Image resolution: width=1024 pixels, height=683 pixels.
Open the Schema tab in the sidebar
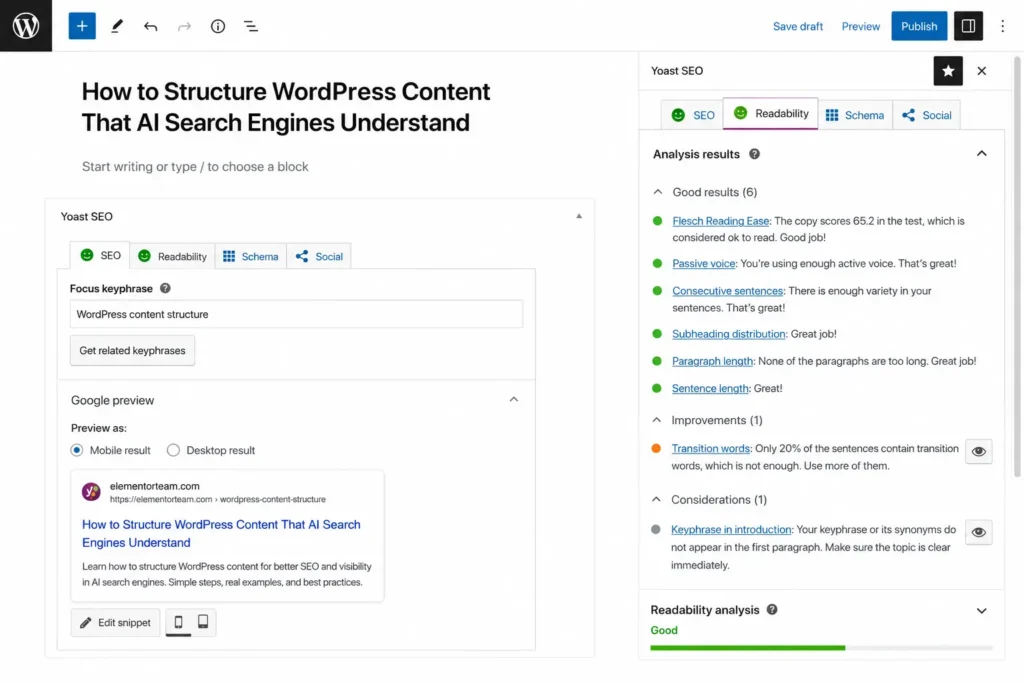854,115
